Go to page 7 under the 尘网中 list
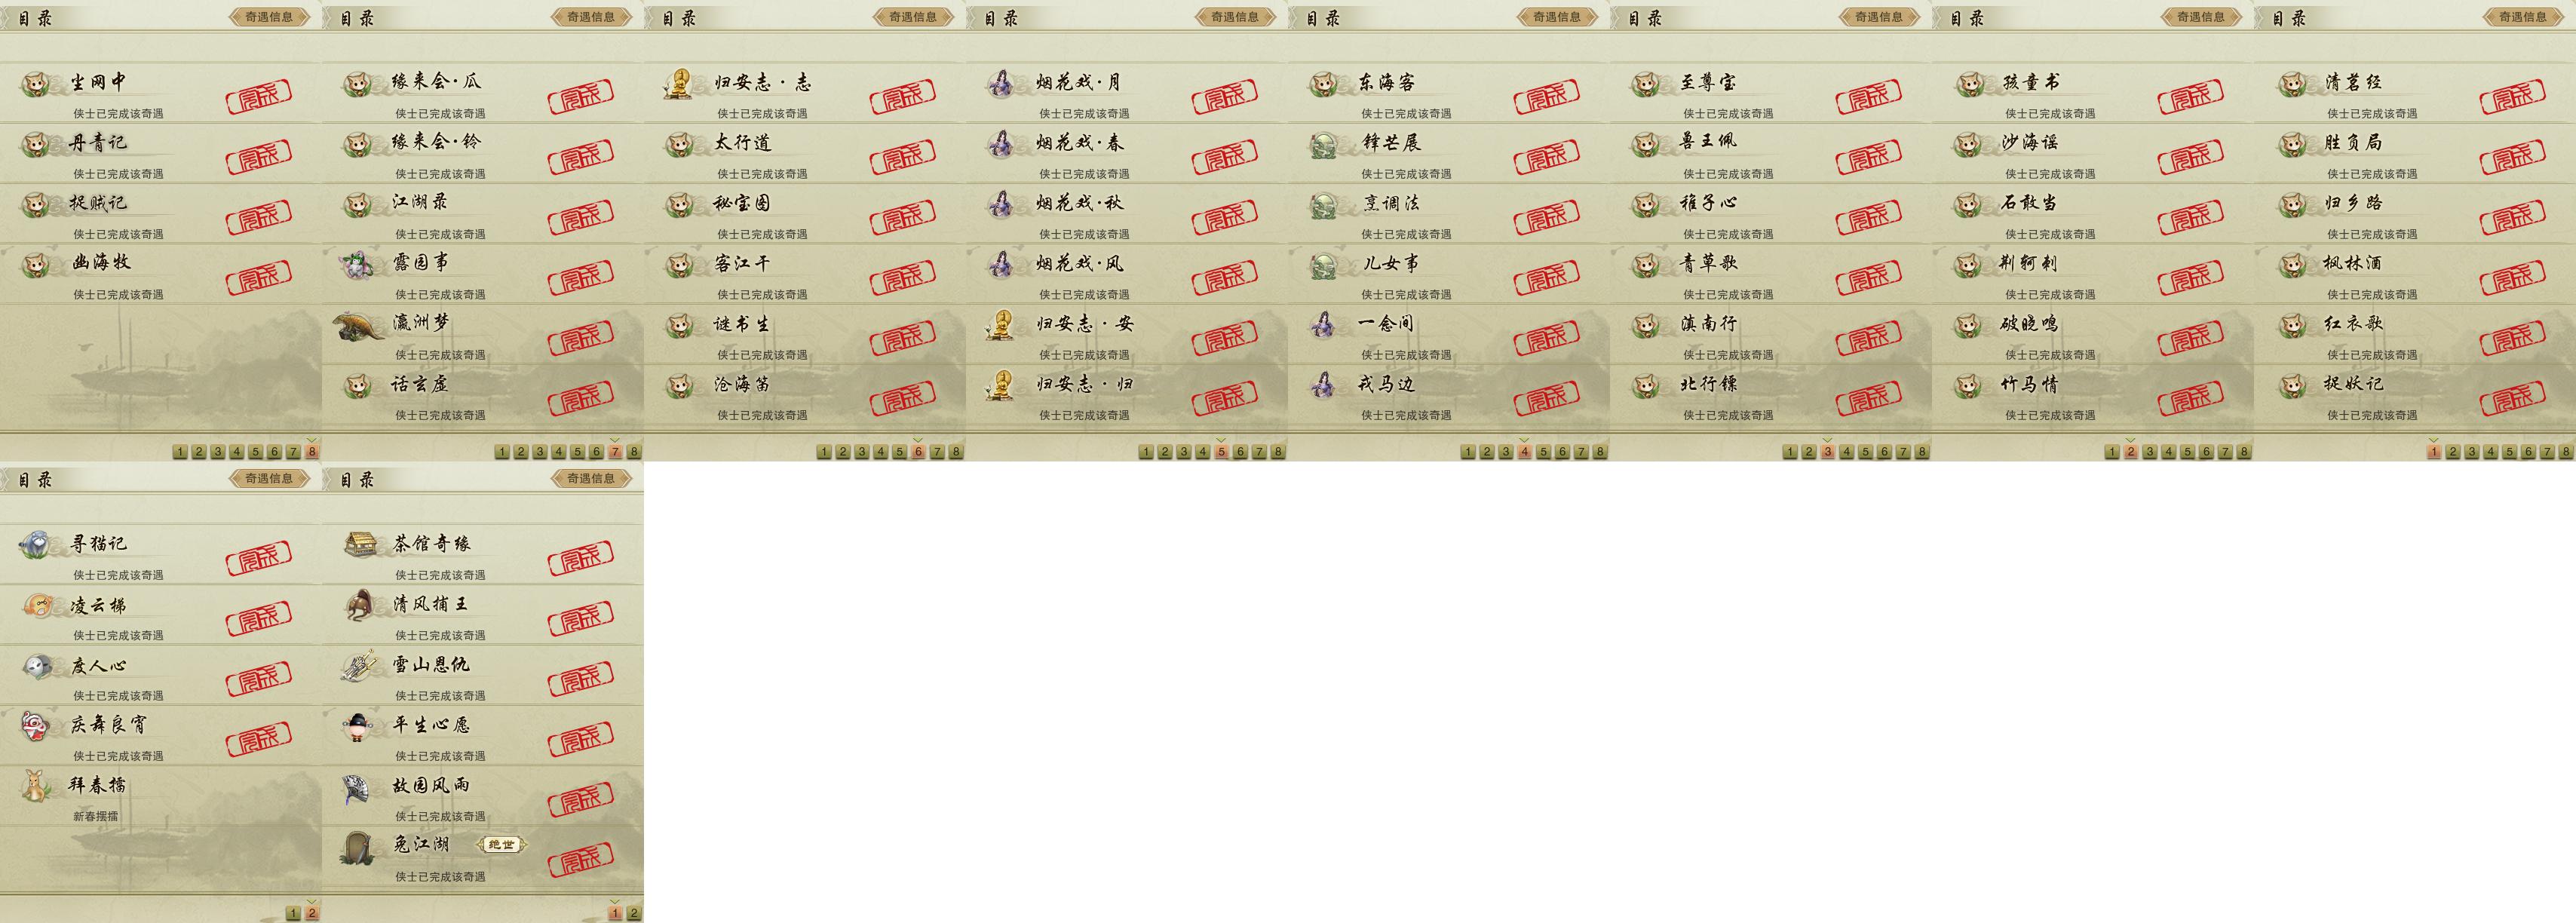Viewport: 2576px width, 923px height. tap(293, 452)
